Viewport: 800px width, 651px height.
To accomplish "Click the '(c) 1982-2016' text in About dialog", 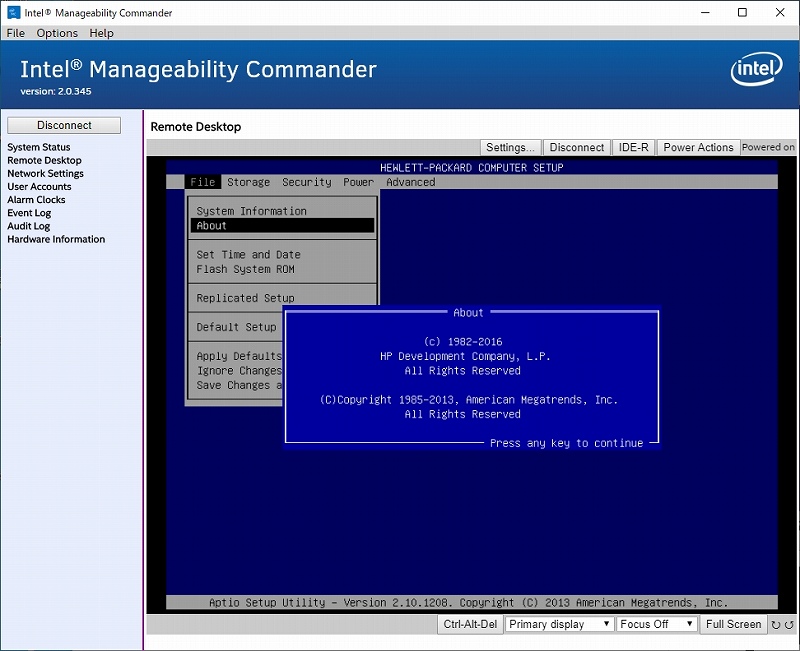I will (463, 342).
